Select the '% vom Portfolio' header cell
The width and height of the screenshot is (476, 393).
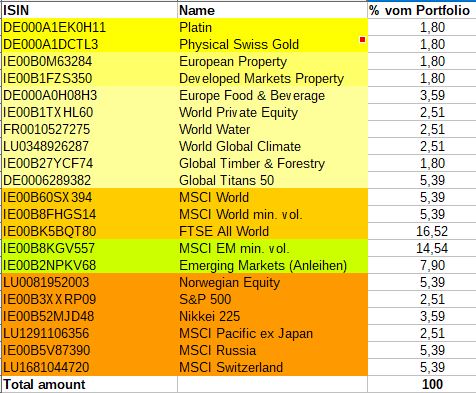click(x=422, y=10)
